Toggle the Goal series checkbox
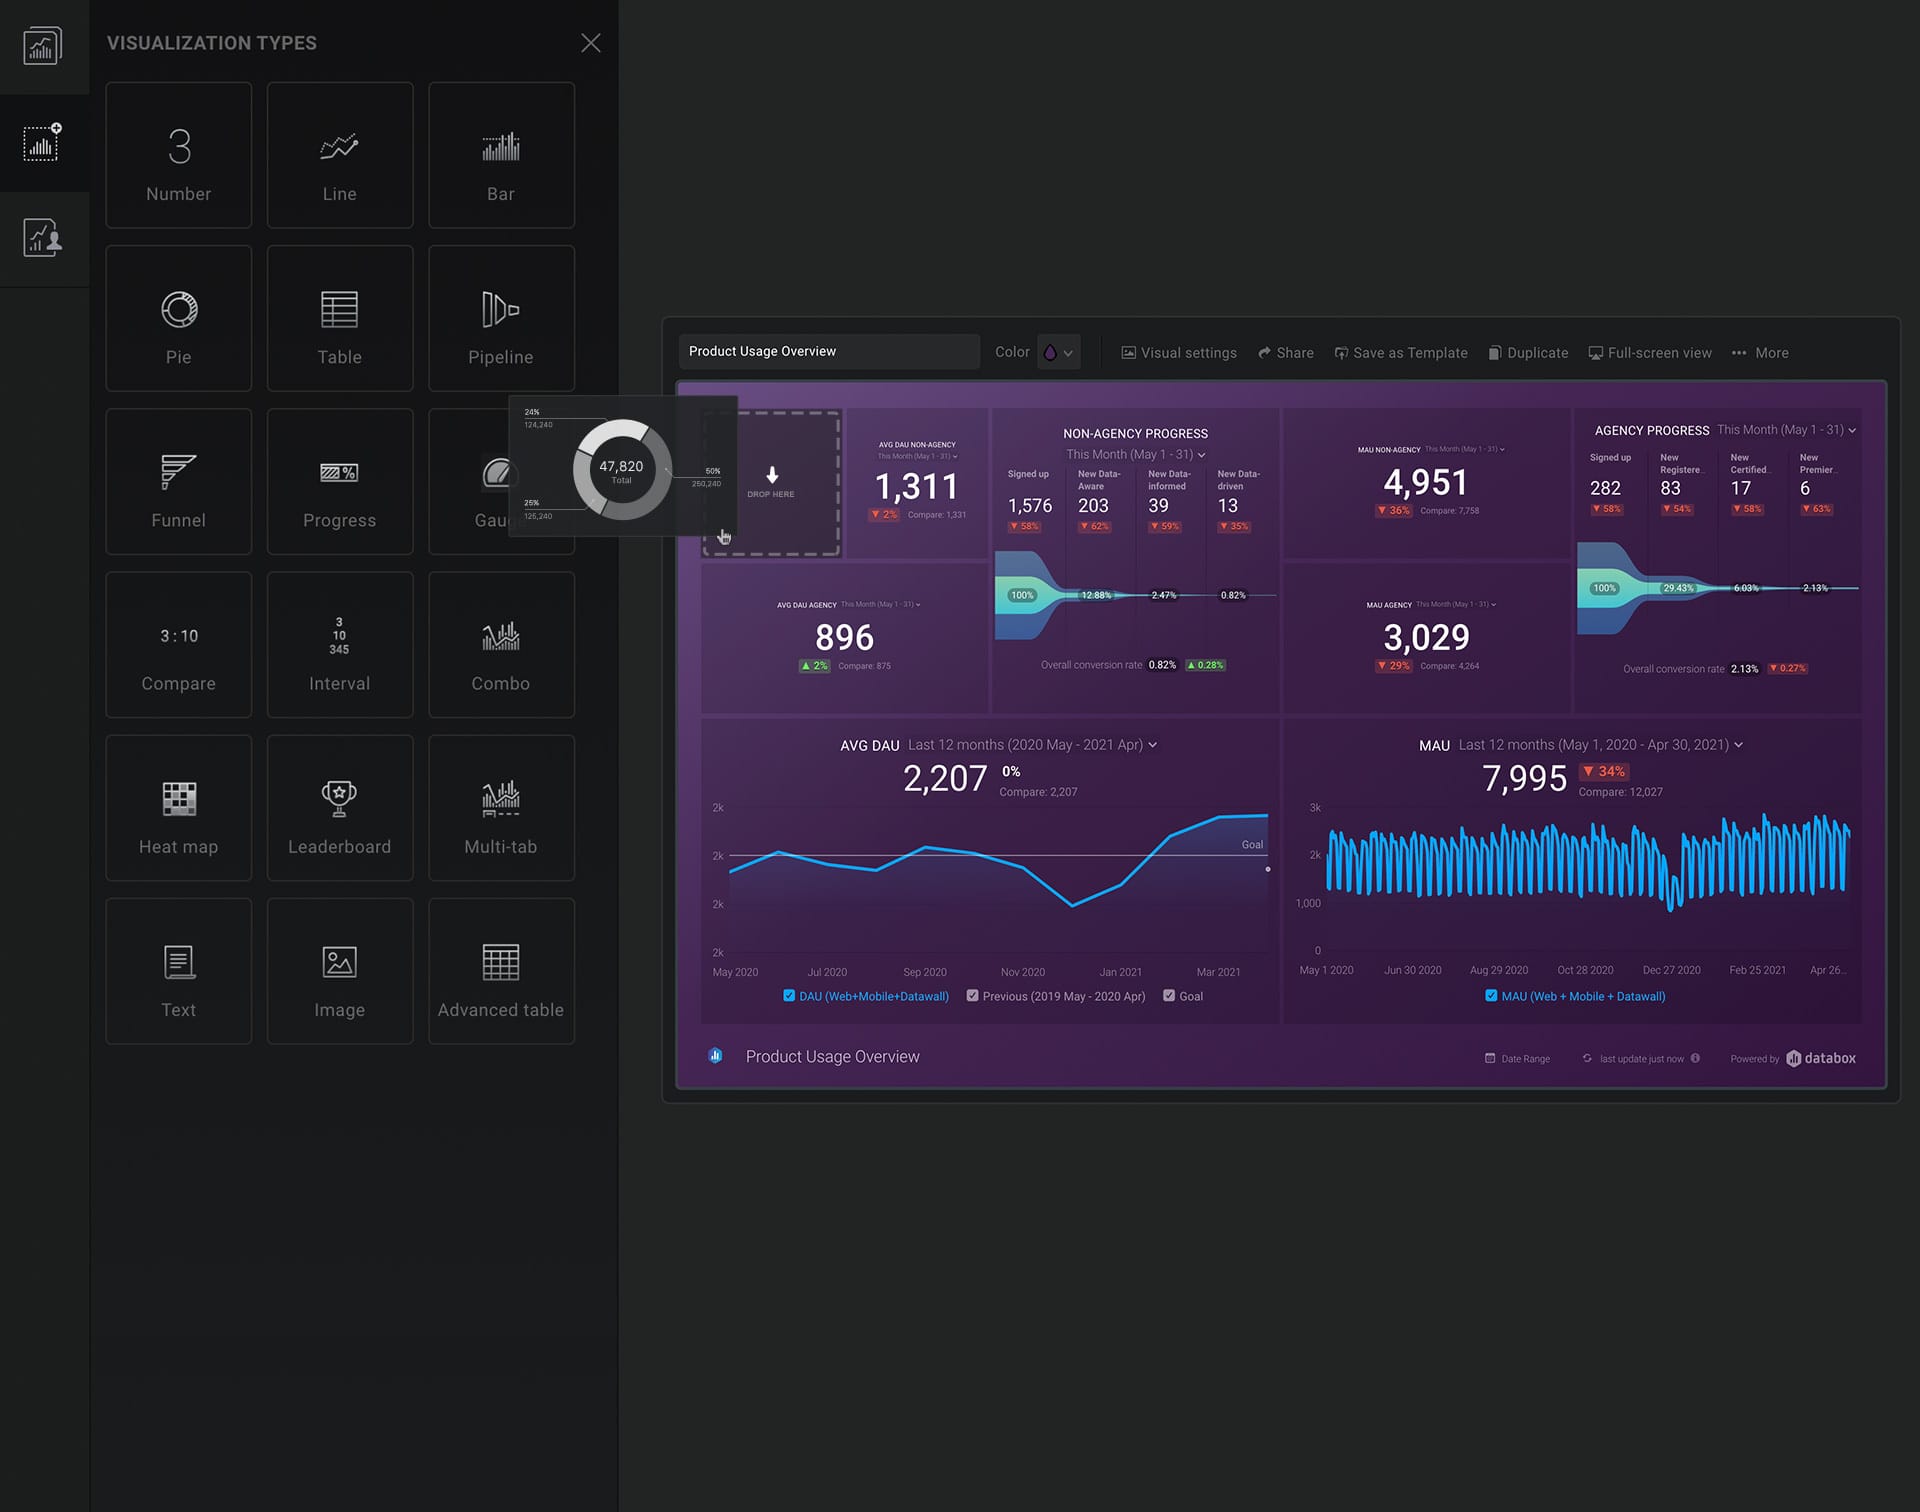This screenshot has height=1512, width=1920. [x=1169, y=996]
